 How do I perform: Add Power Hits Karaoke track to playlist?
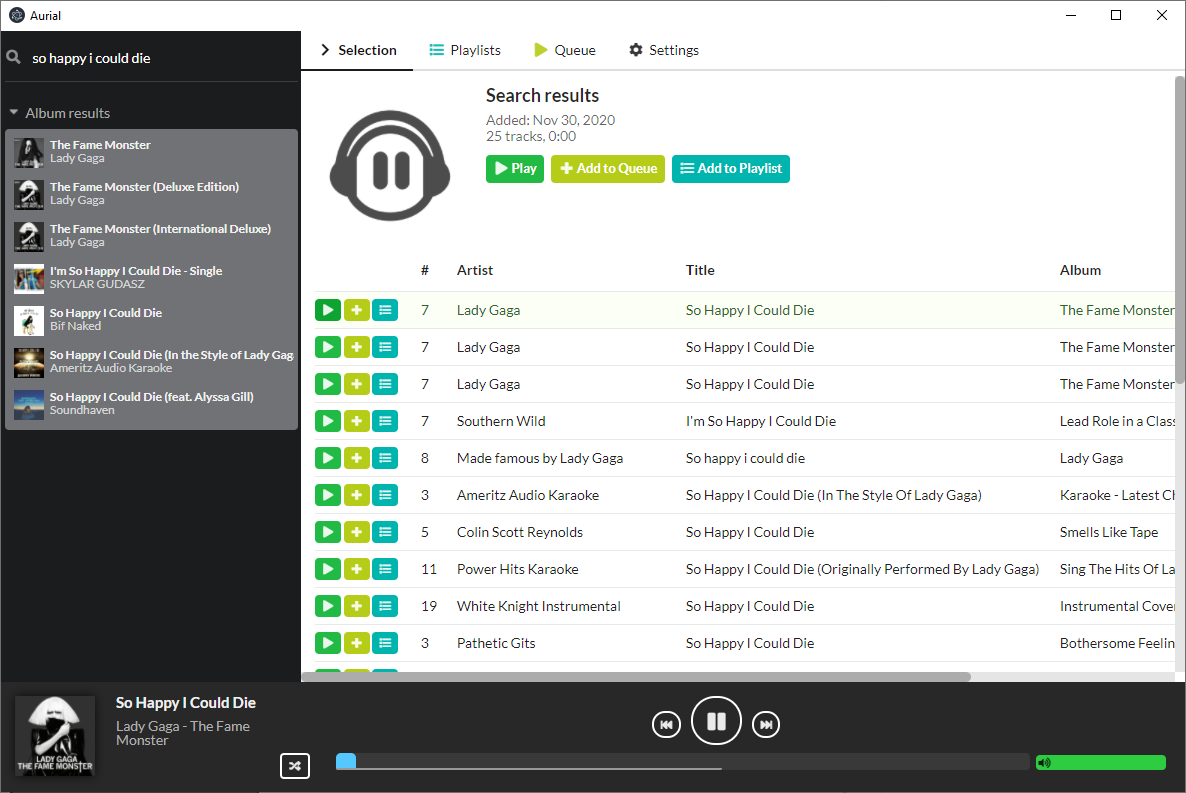(385, 570)
